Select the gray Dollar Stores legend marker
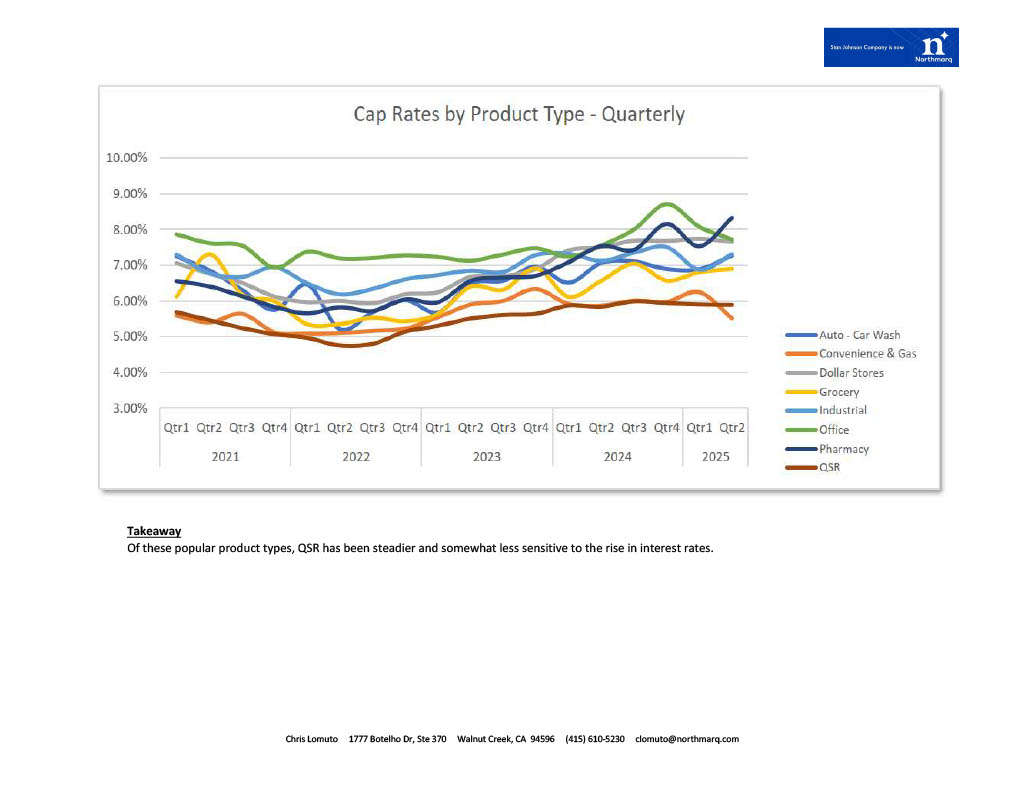 point(800,373)
